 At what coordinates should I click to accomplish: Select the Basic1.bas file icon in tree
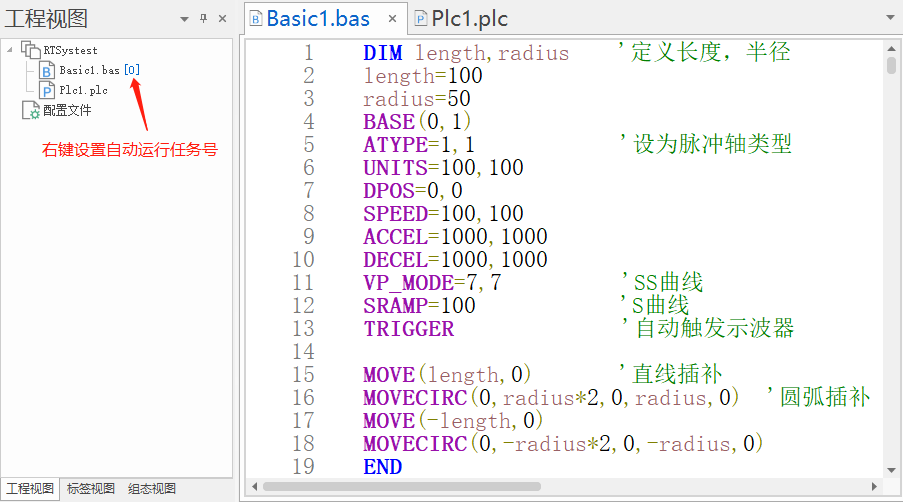47,70
